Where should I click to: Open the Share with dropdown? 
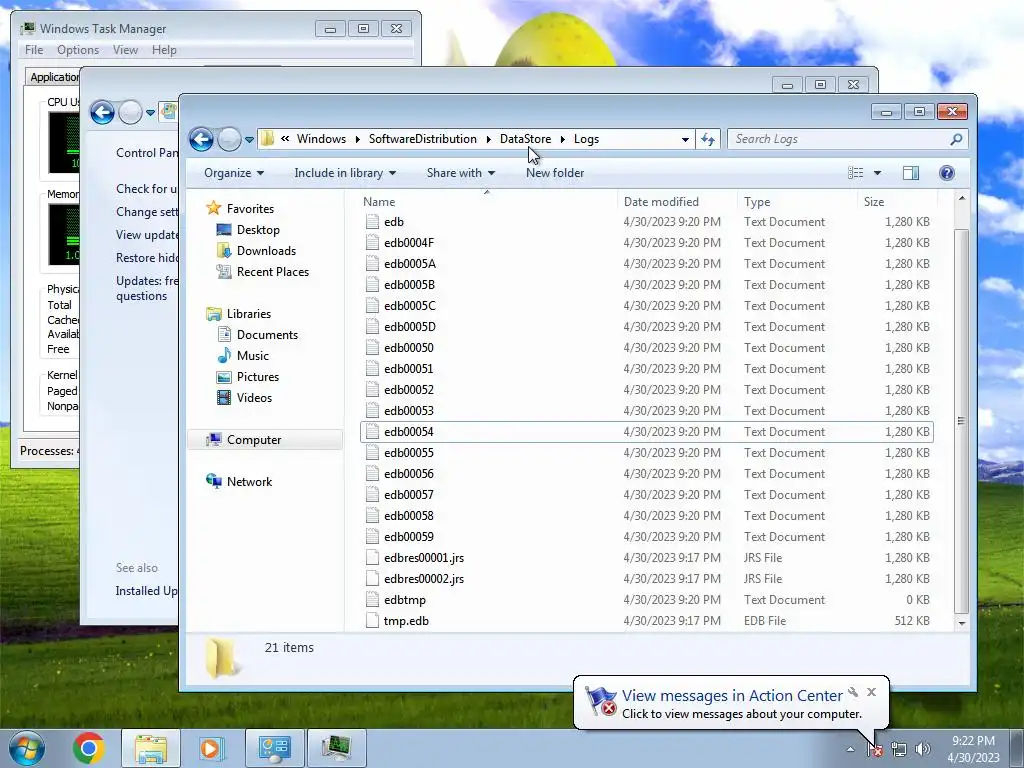tap(460, 173)
